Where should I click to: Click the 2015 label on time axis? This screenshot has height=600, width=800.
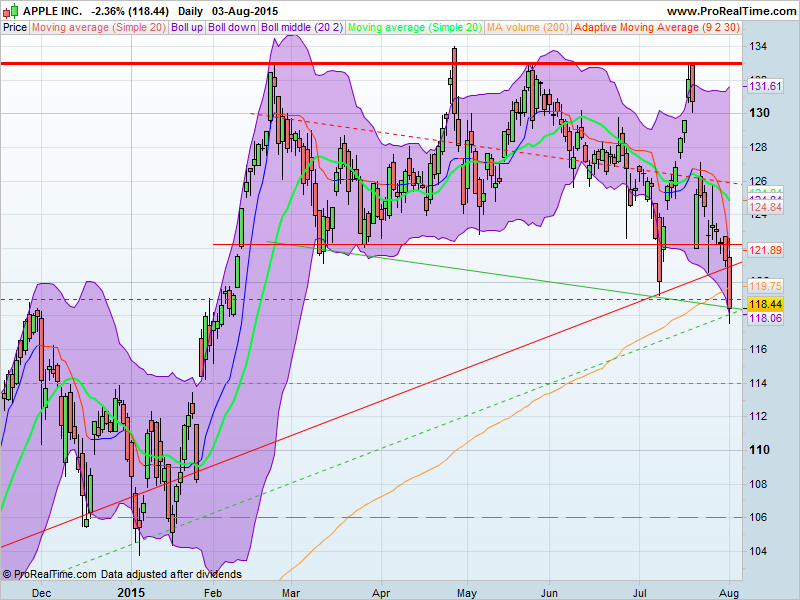click(131, 593)
